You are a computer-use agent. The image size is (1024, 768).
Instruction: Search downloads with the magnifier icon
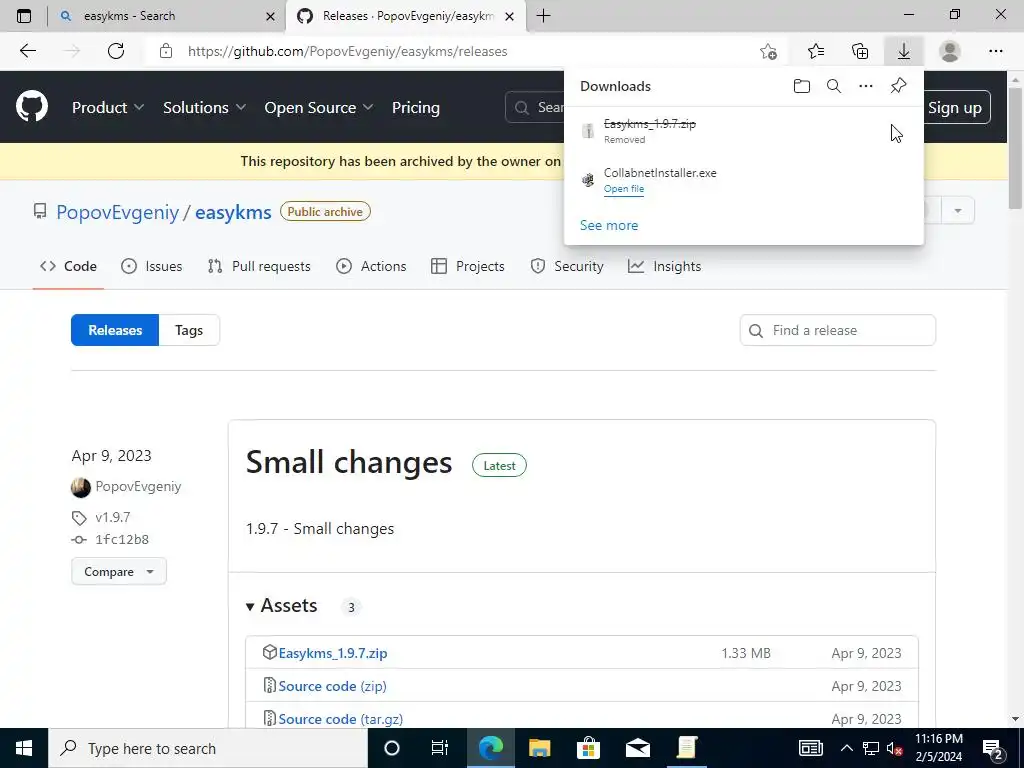[834, 86]
